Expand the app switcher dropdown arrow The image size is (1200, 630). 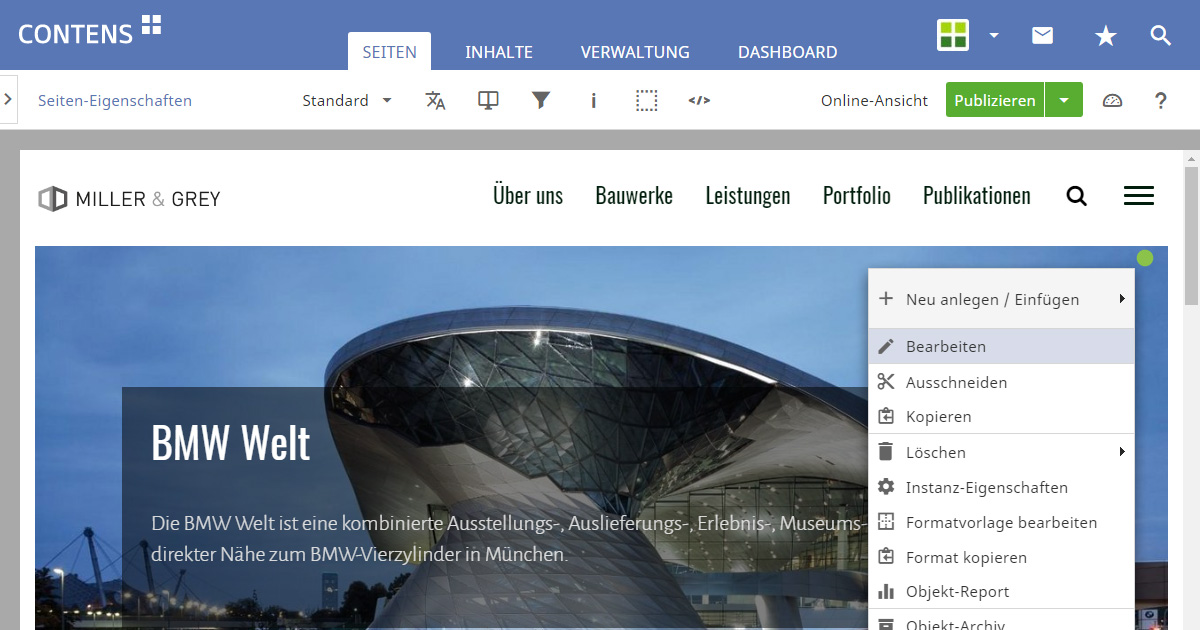(994, 35)
